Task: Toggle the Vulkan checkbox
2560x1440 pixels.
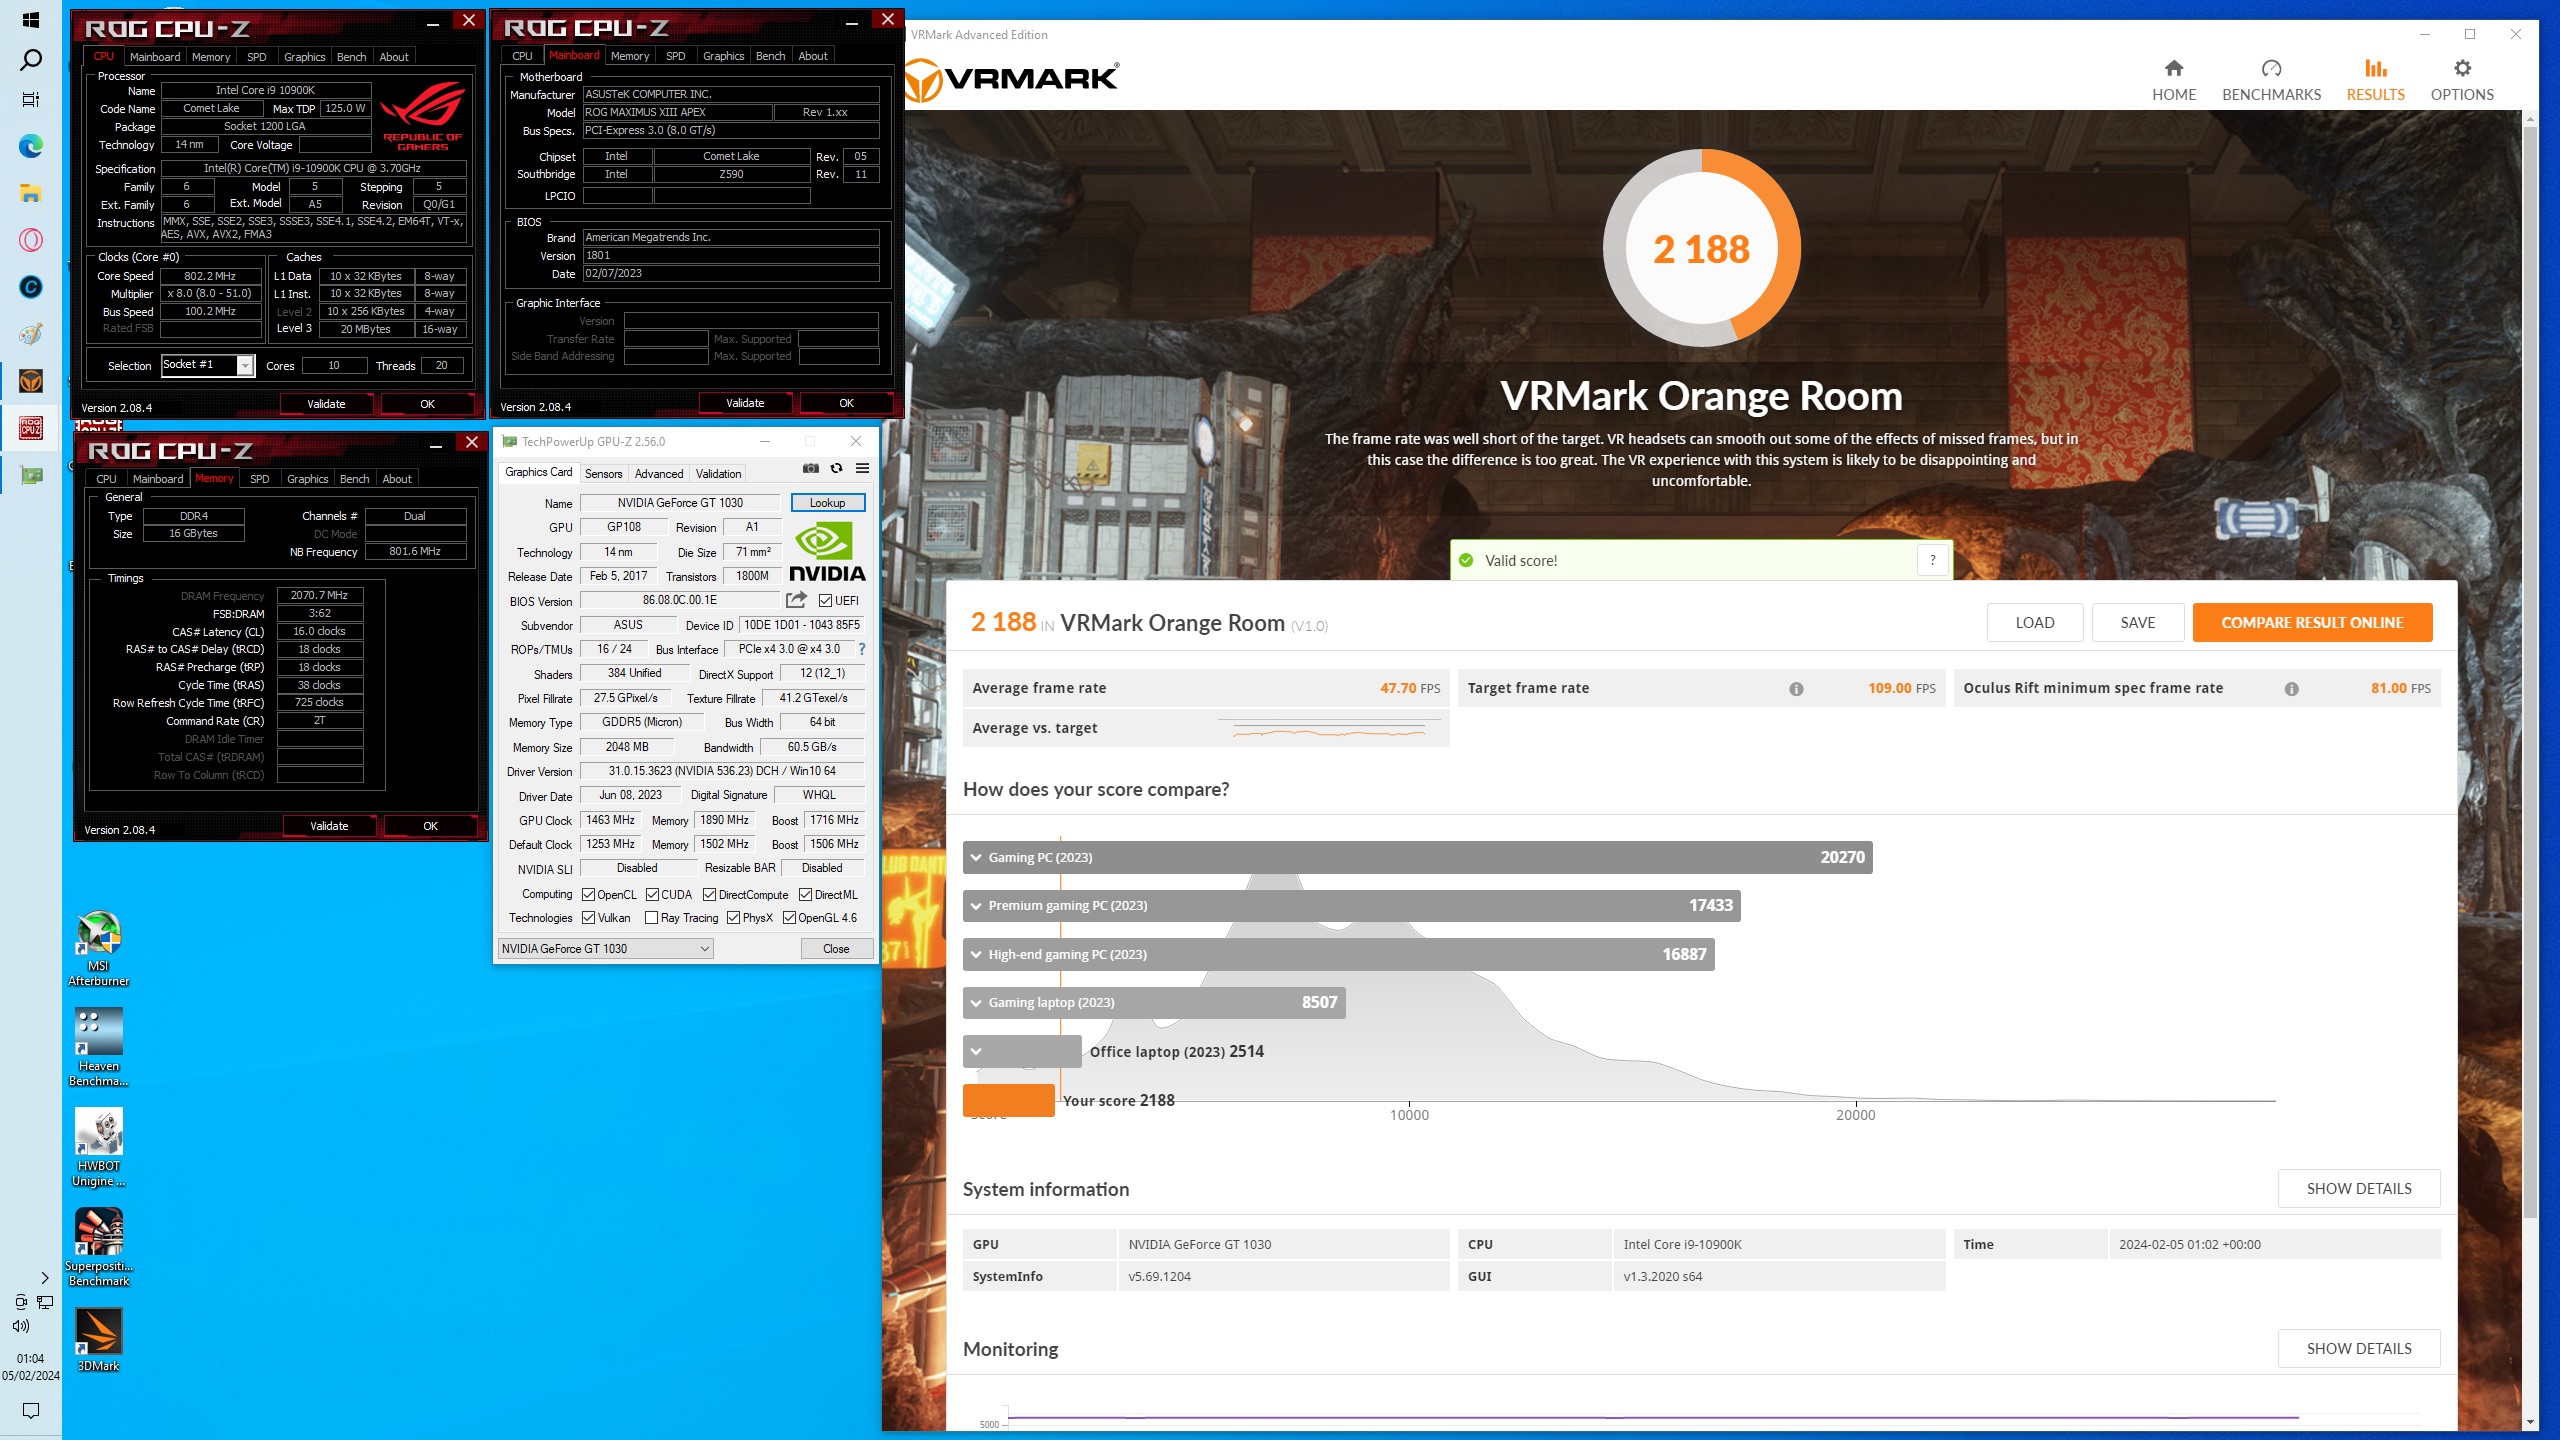Action: pyautogui.click(x=589, y=918)
